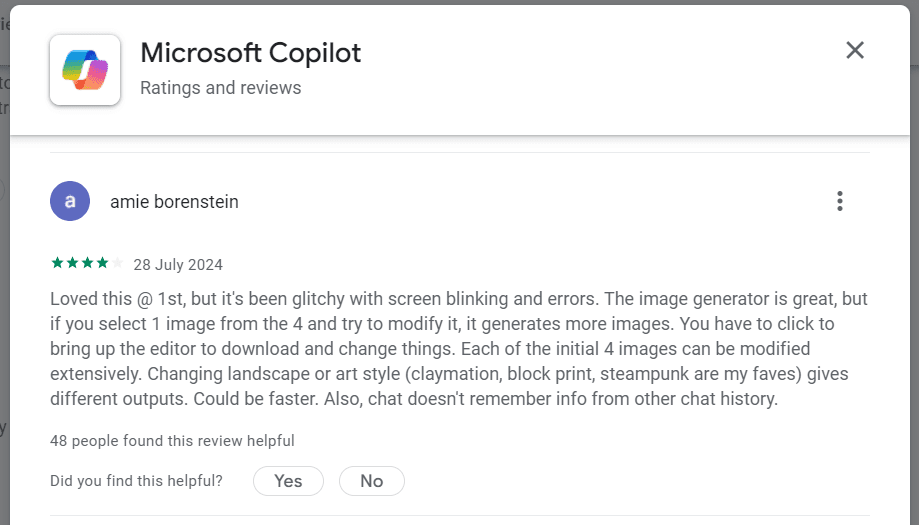This screenshot has width=919, height=525.
Task: Click the Did you find this helpful label
Action: click(136, 481)
